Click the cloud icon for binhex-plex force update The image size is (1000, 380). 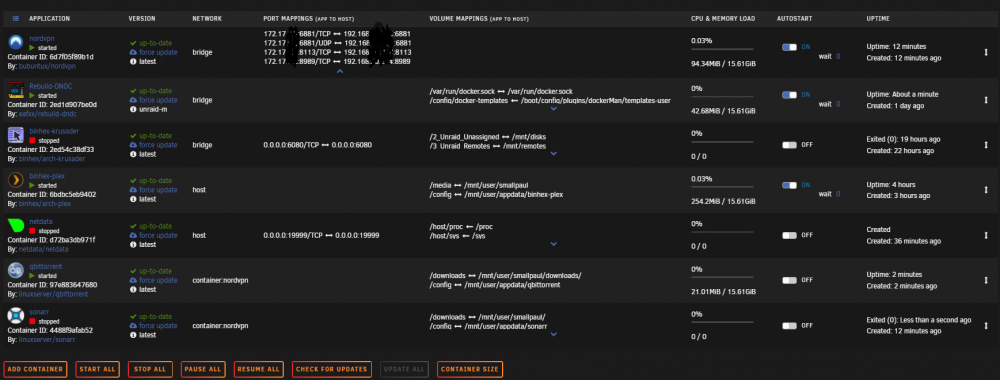click(x=133, y=190)
